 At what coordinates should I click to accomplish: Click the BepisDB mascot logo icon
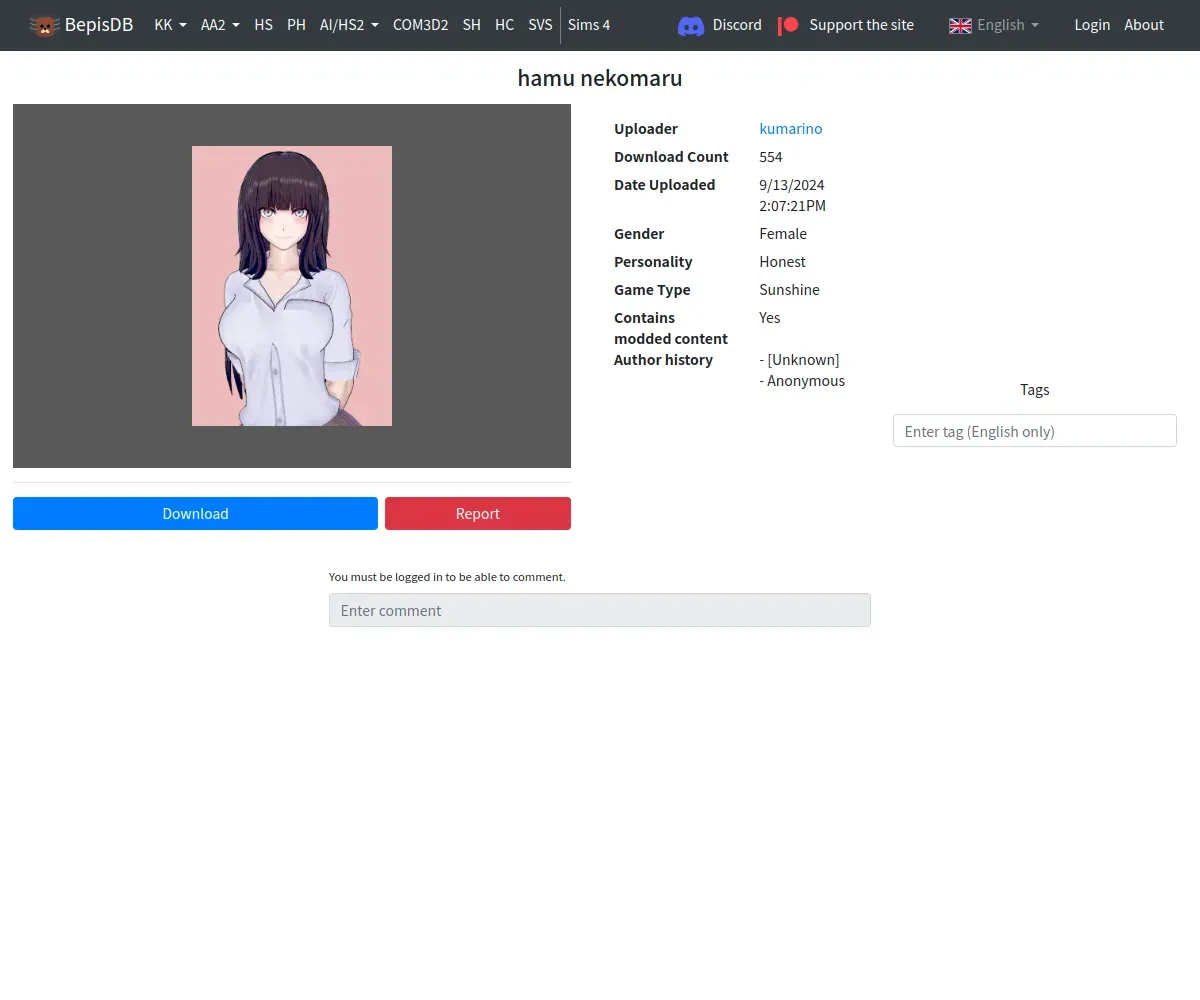click(45, 25)
